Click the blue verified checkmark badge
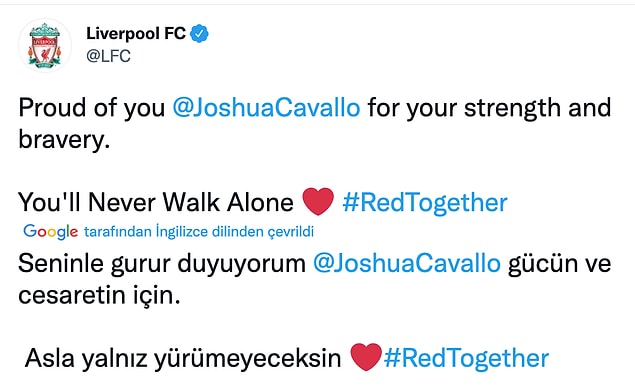This screenshot has width=635, height=387. tap(200, 33)
